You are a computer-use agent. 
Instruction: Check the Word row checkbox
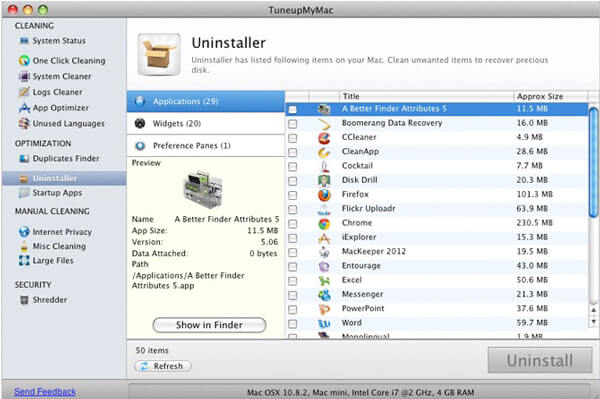pos(293,324)
